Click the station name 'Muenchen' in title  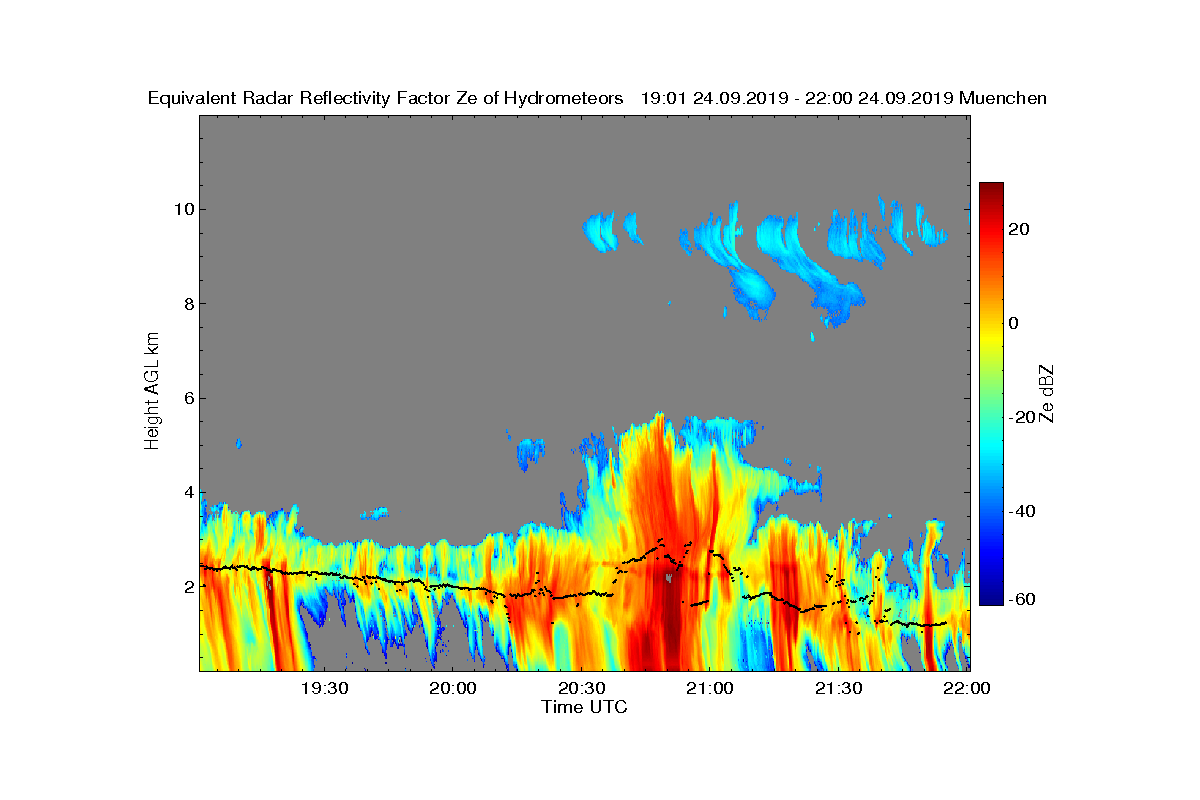pyautogui.click(x=1003, y=98)
